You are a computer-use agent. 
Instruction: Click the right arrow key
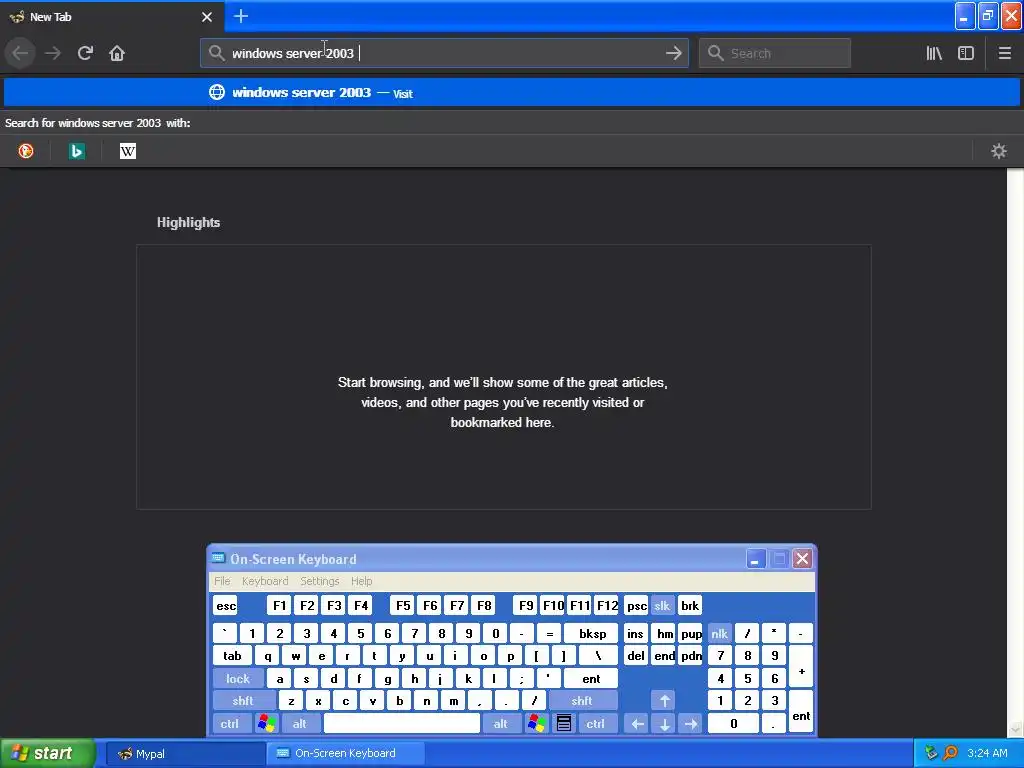(691, 724)
